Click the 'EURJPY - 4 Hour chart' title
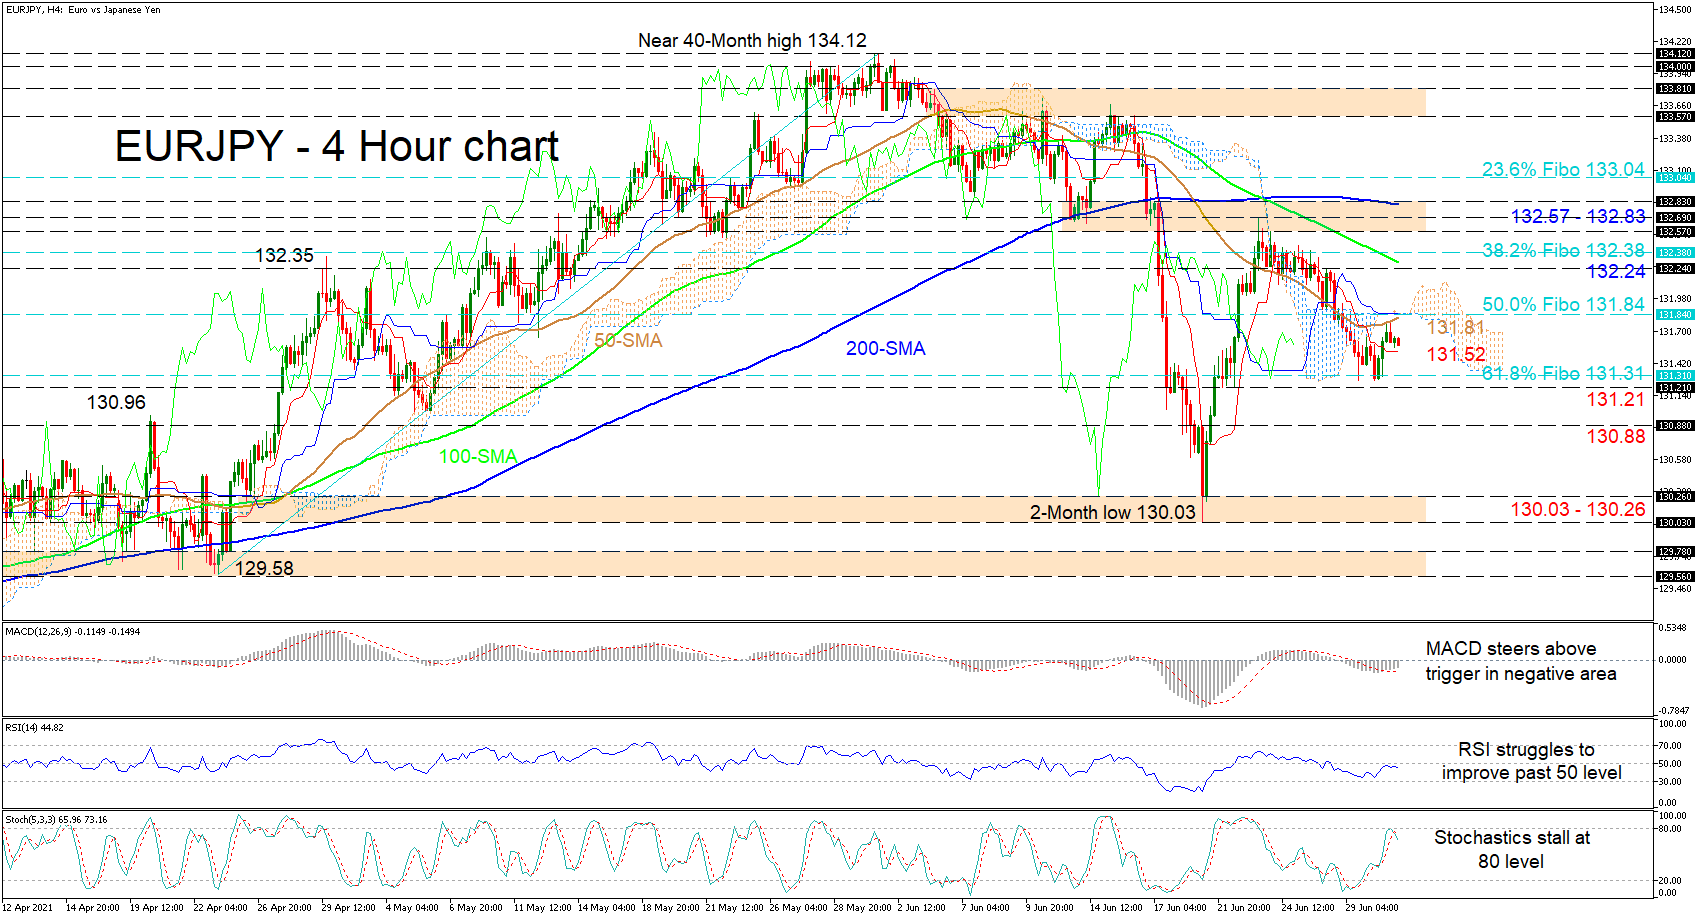Screen dimensions: 1706x919 337,147
